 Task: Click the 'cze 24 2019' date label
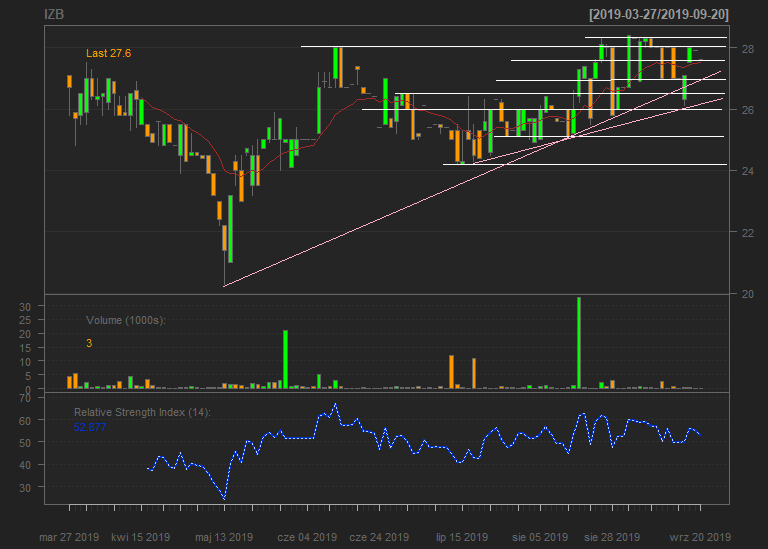click(379, 537)
